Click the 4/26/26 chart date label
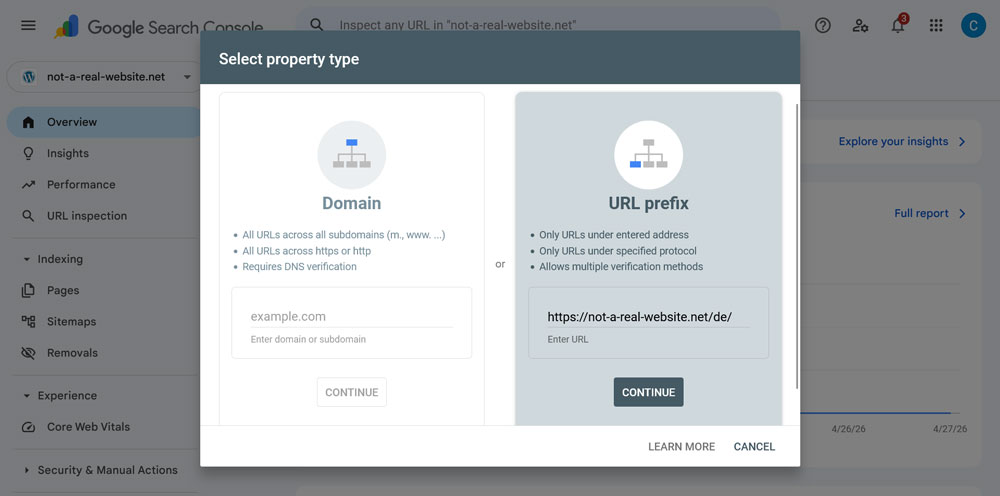 pyautogui.click(x=848, y=429)
